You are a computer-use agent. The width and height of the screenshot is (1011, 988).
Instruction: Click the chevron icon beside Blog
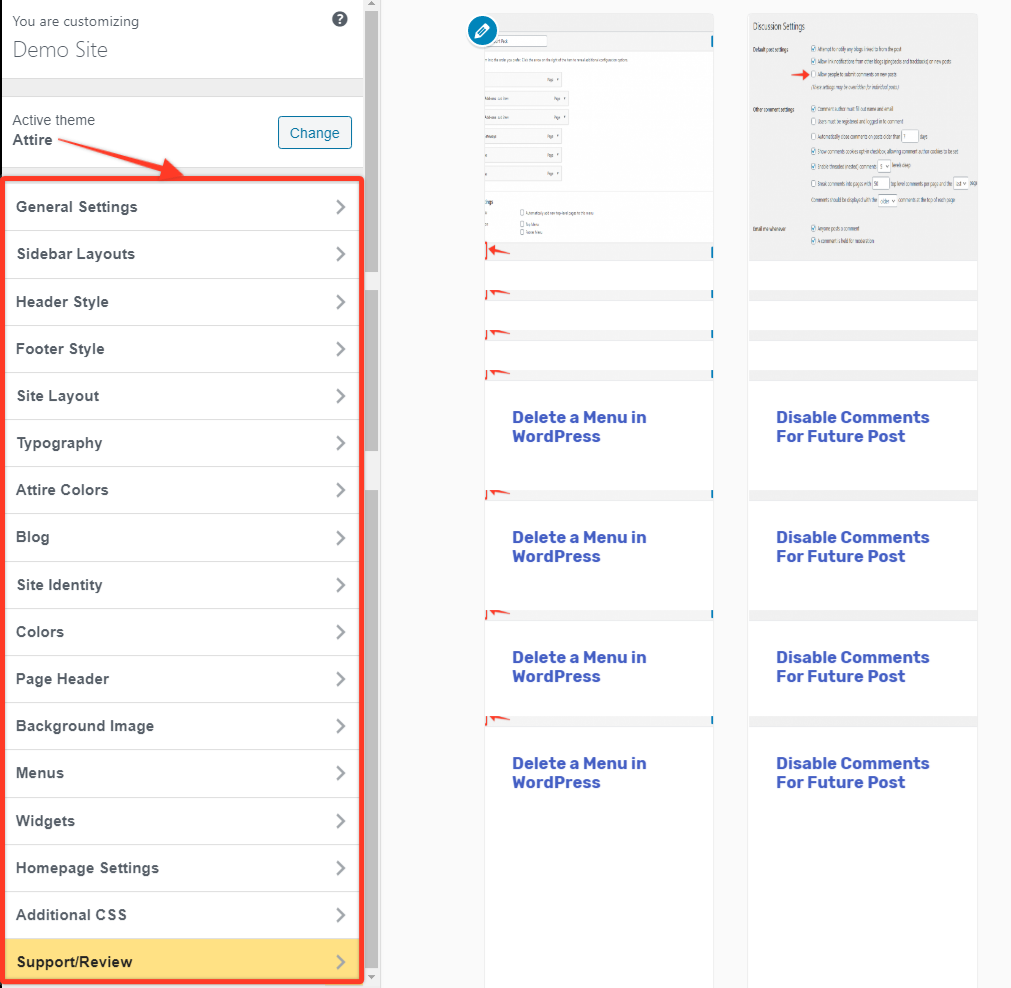[341, 538]
